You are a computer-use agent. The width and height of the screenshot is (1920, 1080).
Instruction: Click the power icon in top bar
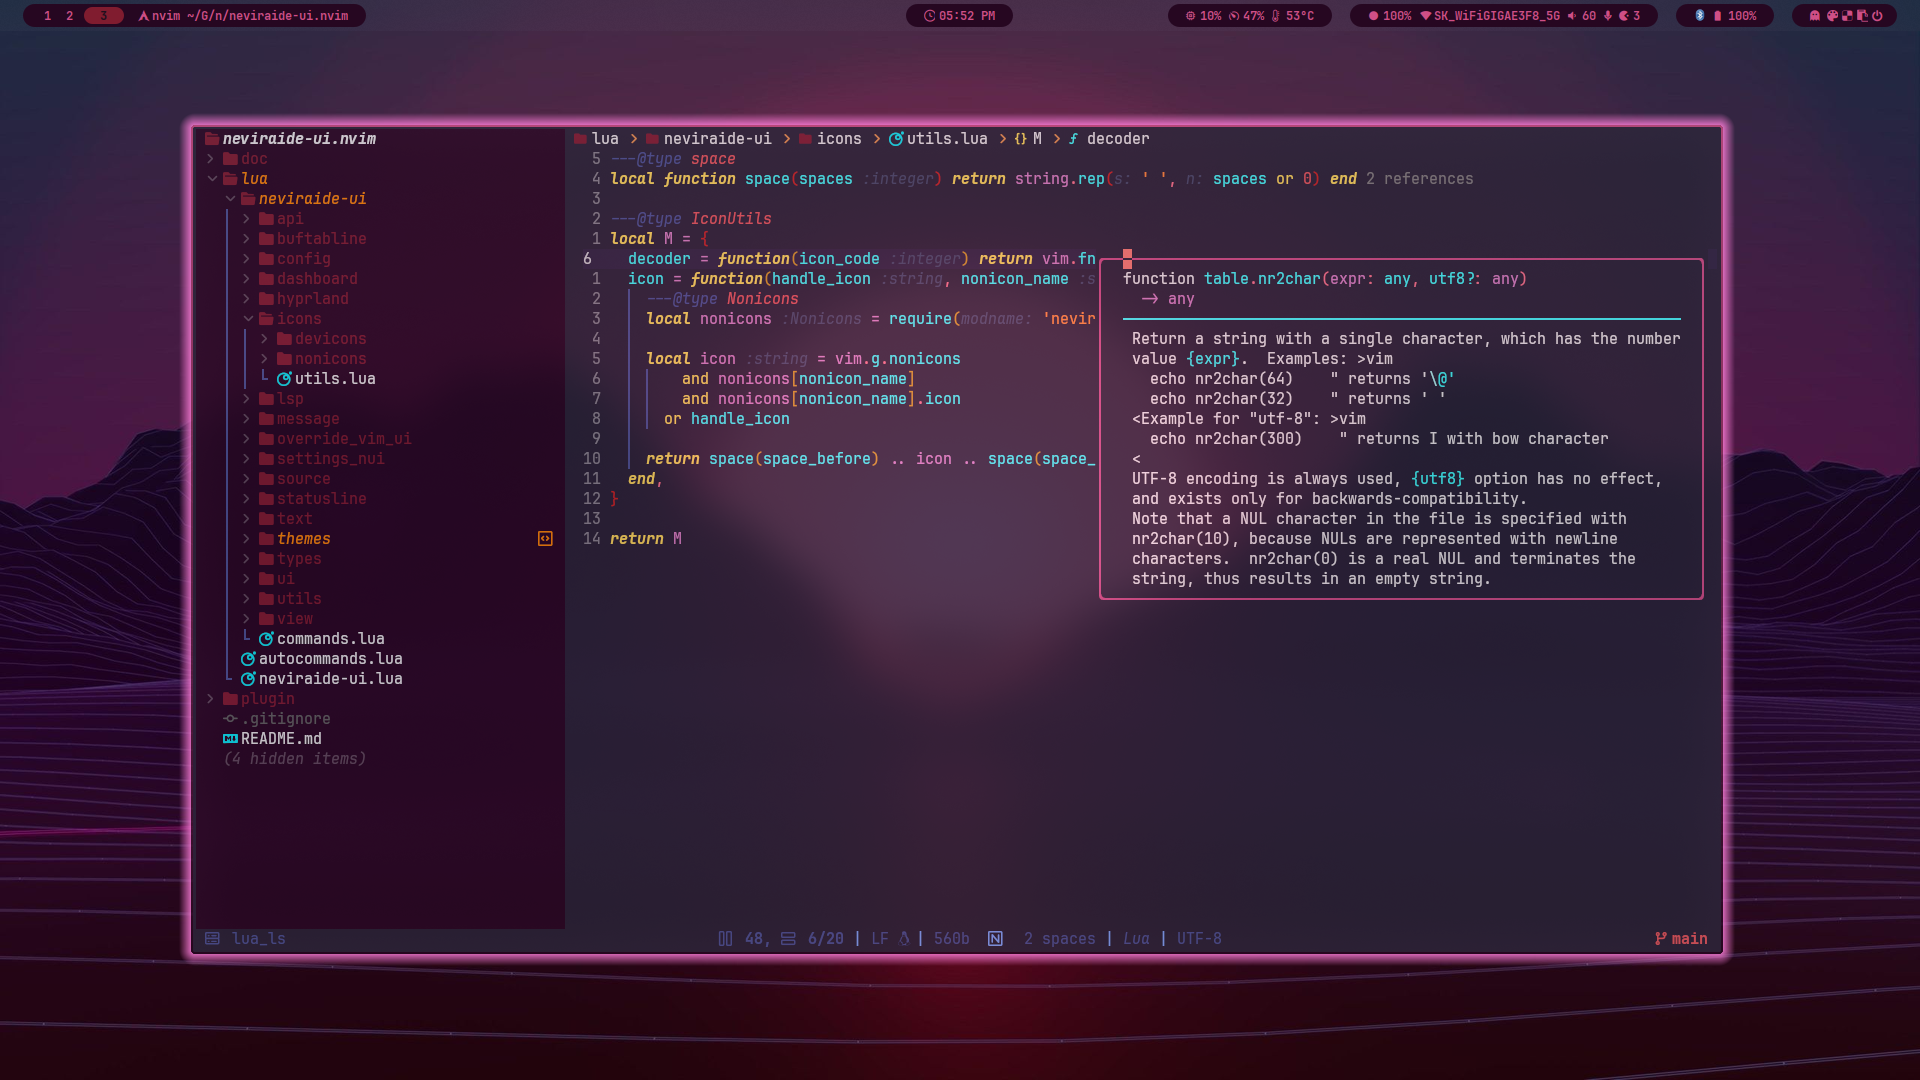(x=1878, y=16)
